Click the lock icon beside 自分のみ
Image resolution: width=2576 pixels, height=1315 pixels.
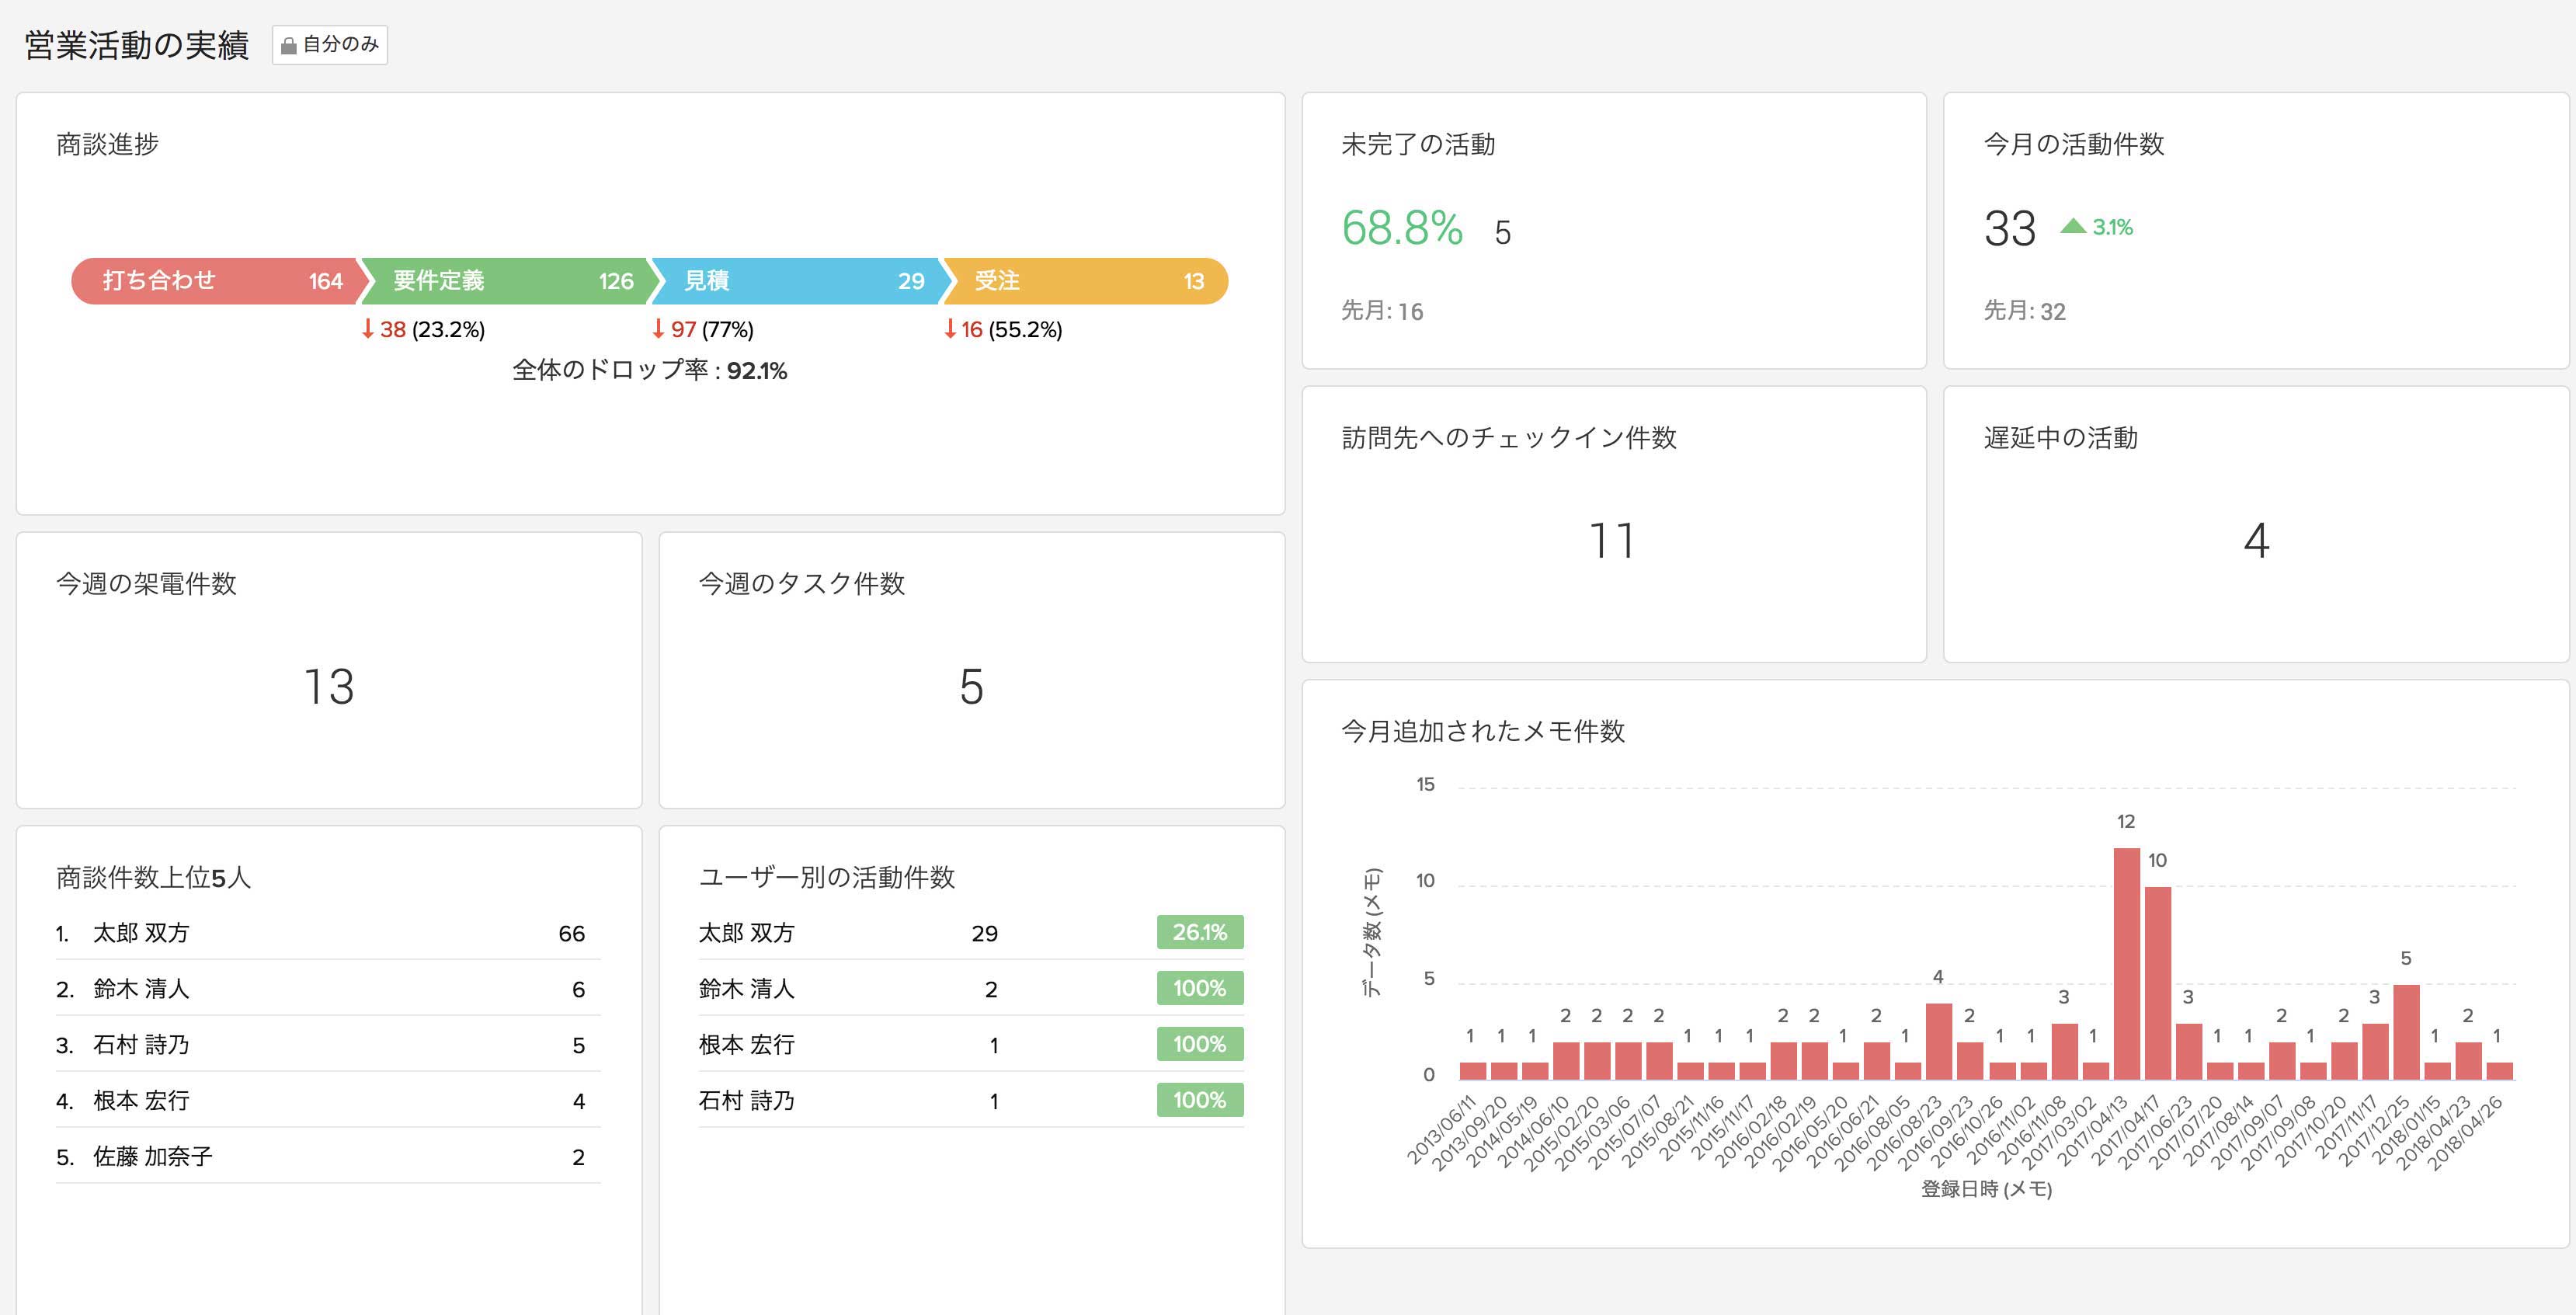click(x=289, y=46)
